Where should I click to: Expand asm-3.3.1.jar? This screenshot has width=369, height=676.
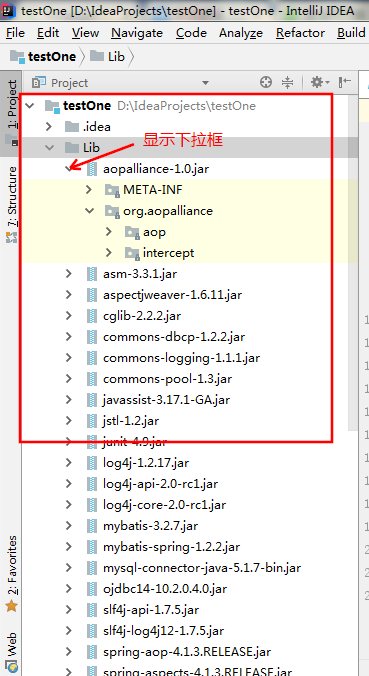(x=69, y=273)
